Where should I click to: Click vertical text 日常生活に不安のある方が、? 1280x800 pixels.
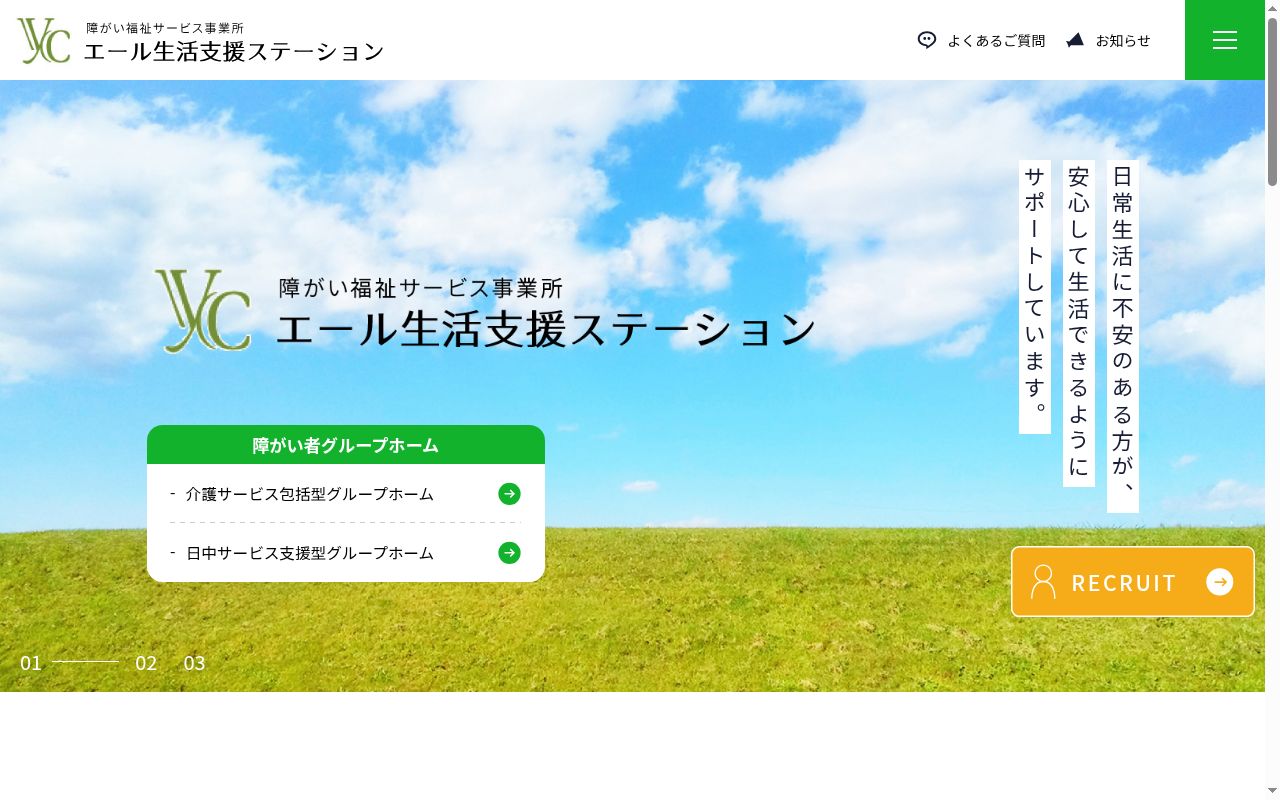pyautogui.click(x=1123, y=336)
